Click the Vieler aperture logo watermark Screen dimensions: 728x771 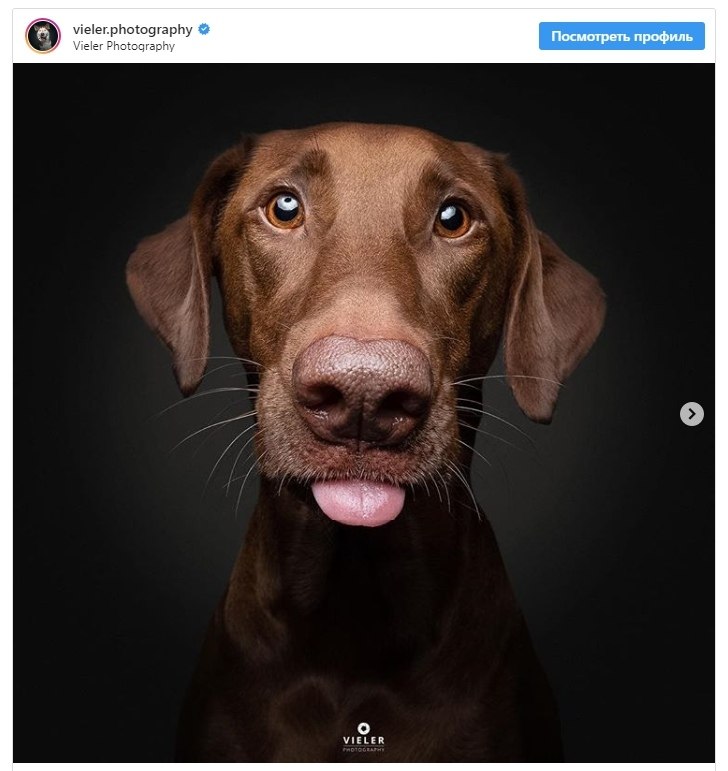click(363, 728)
